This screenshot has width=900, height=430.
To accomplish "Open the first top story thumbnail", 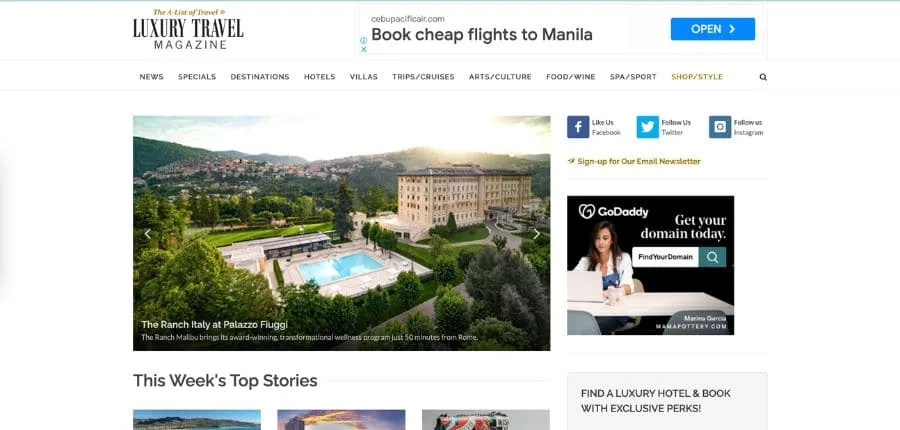I will (x=197, y=420).
